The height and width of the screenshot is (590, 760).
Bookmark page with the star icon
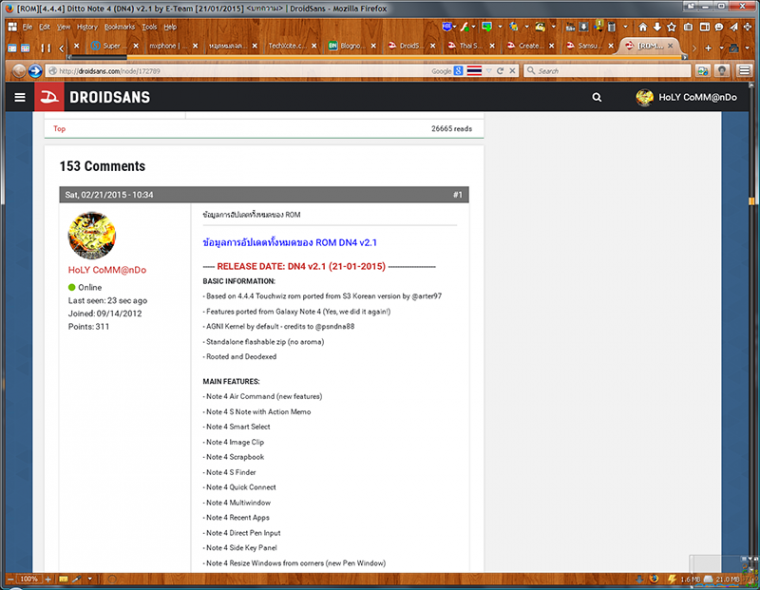click(x=671, y=27)
